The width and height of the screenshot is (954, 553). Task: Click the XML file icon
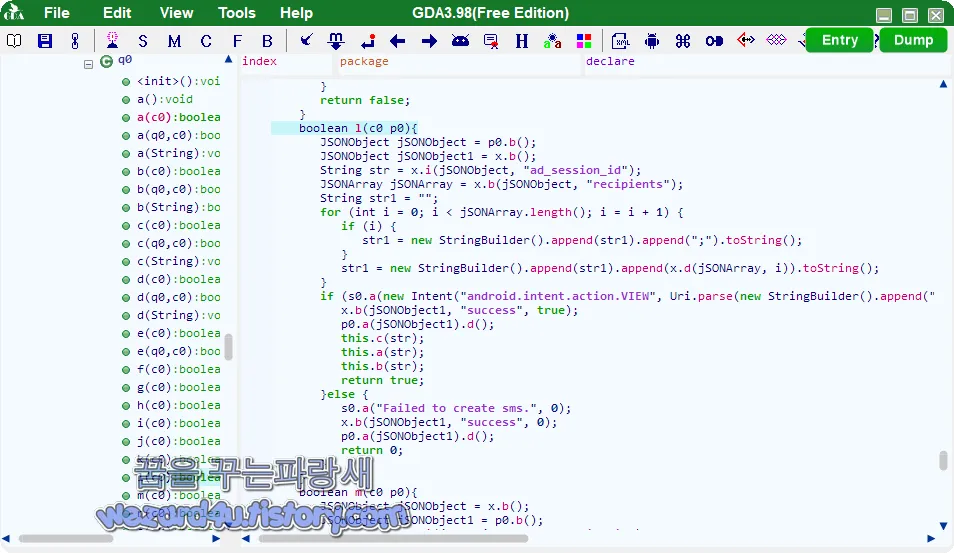tap(621, 41)
